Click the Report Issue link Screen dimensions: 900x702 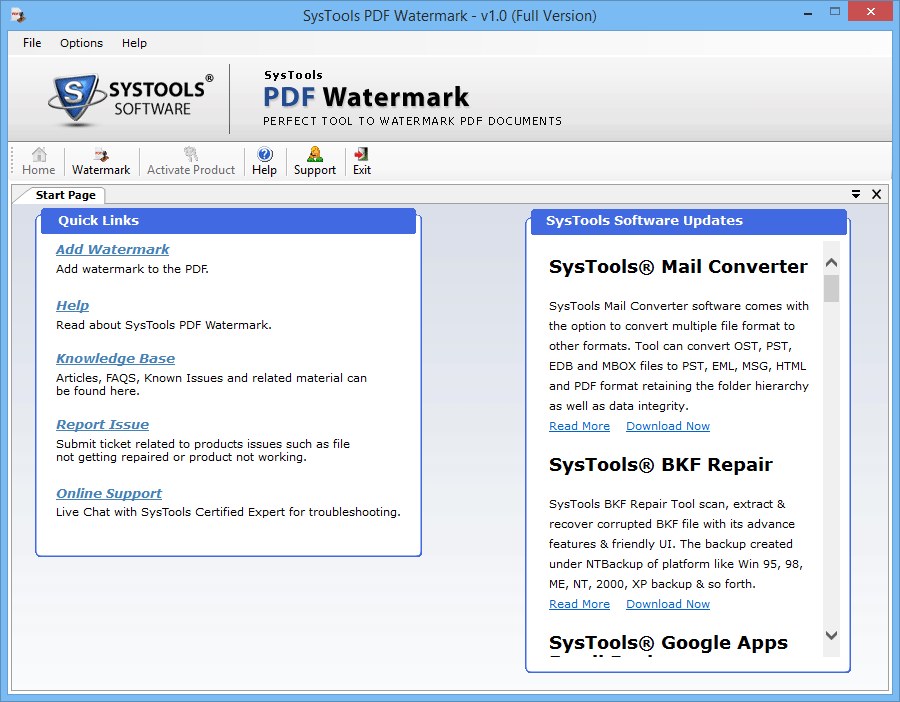(102, 425)
